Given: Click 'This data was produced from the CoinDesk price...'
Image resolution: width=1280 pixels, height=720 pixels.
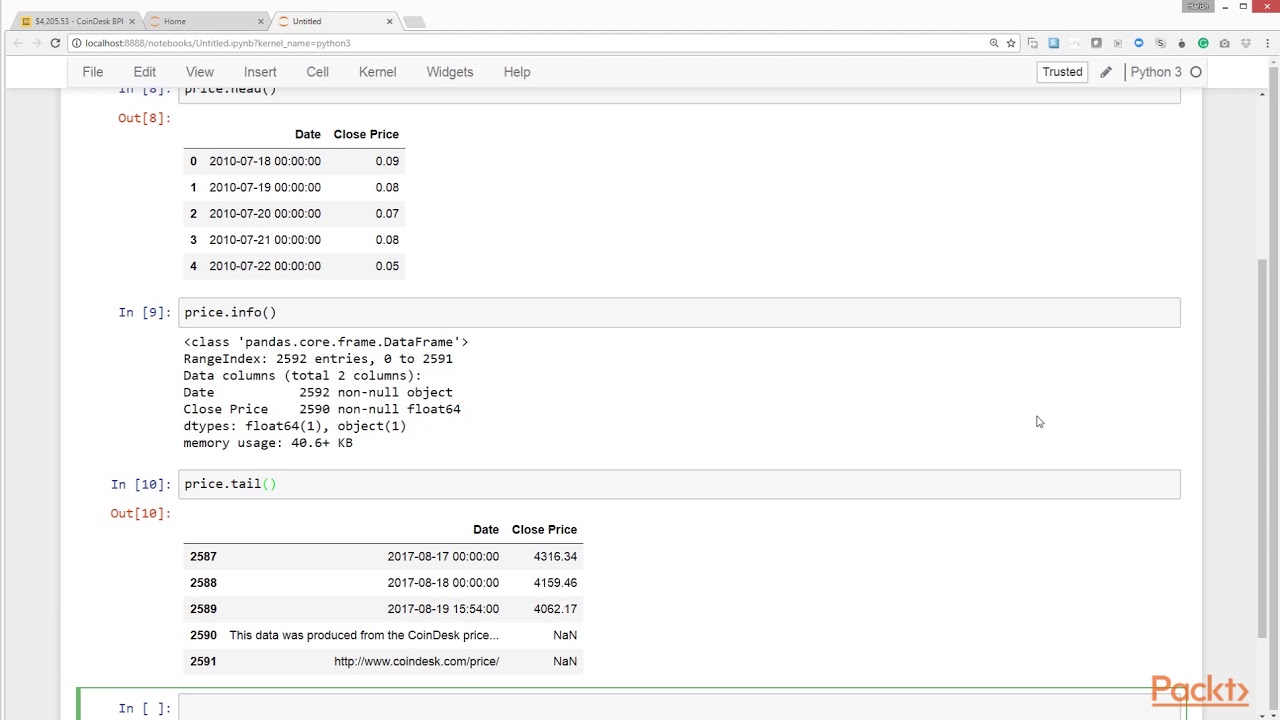Looking at the screenshot, I should 364,635.
